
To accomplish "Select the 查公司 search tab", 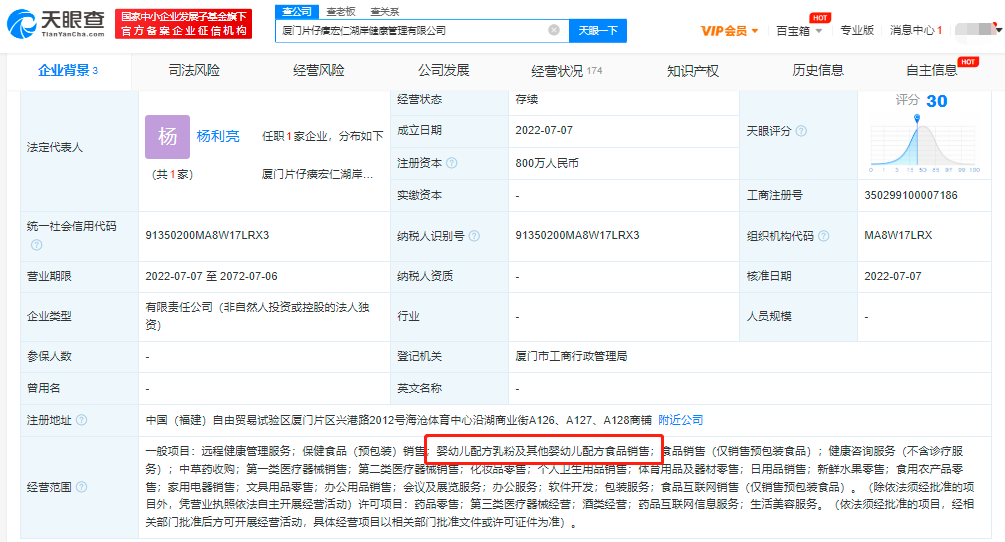I will (297, 12).
